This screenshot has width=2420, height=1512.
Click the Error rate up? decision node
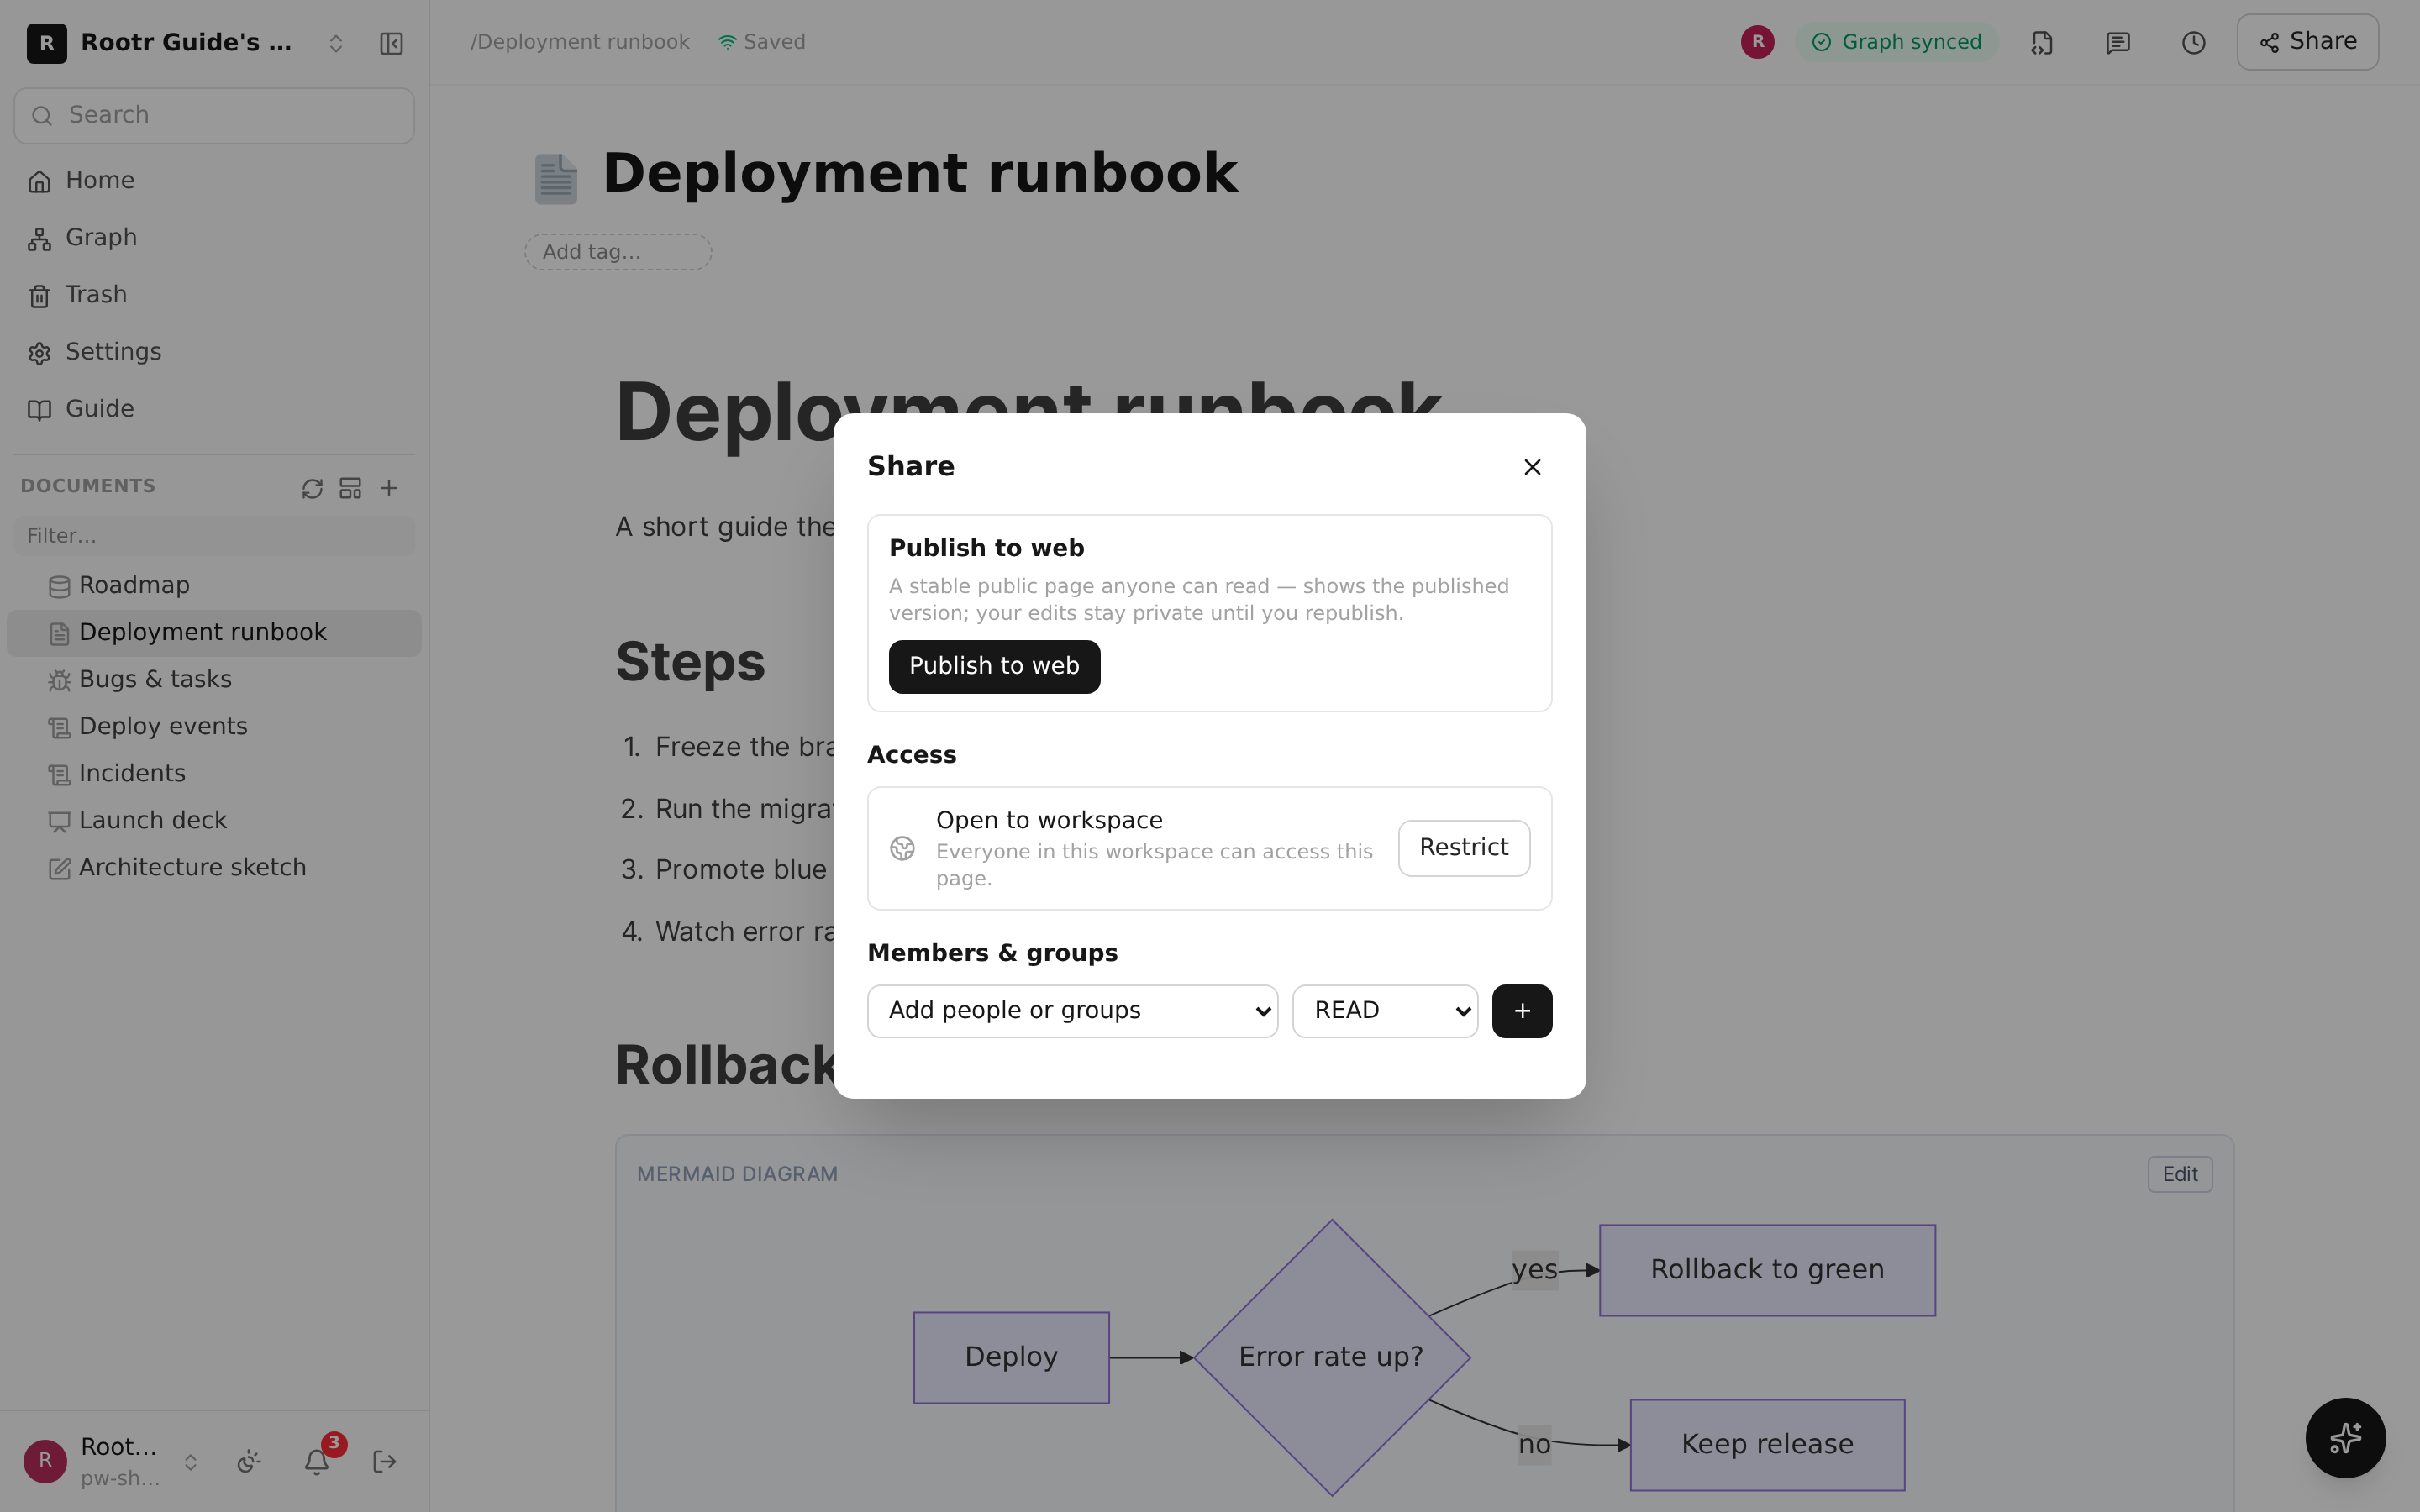[1331, 1357]
